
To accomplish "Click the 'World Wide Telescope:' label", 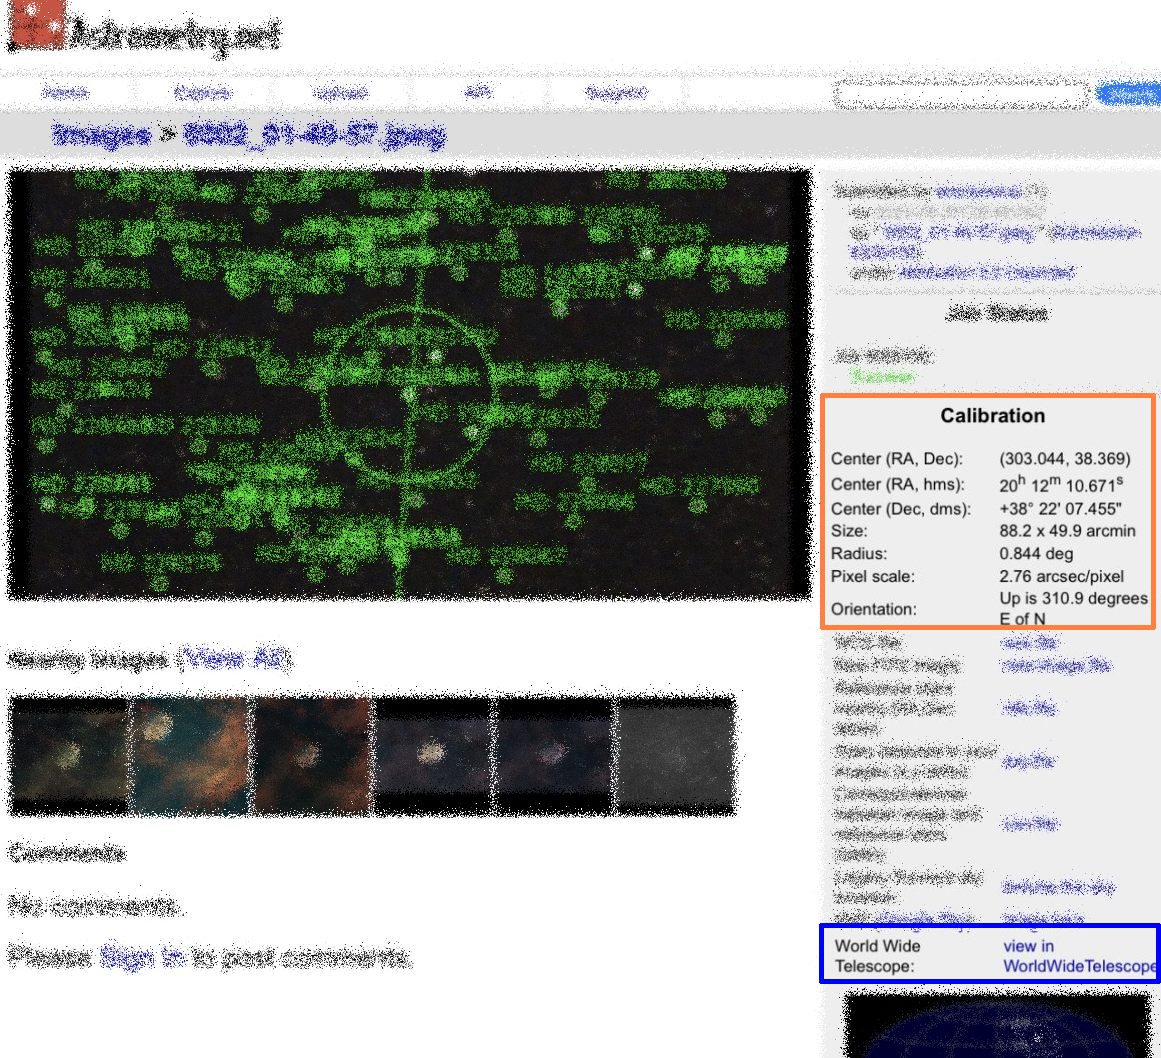I will tap(877, 956).
